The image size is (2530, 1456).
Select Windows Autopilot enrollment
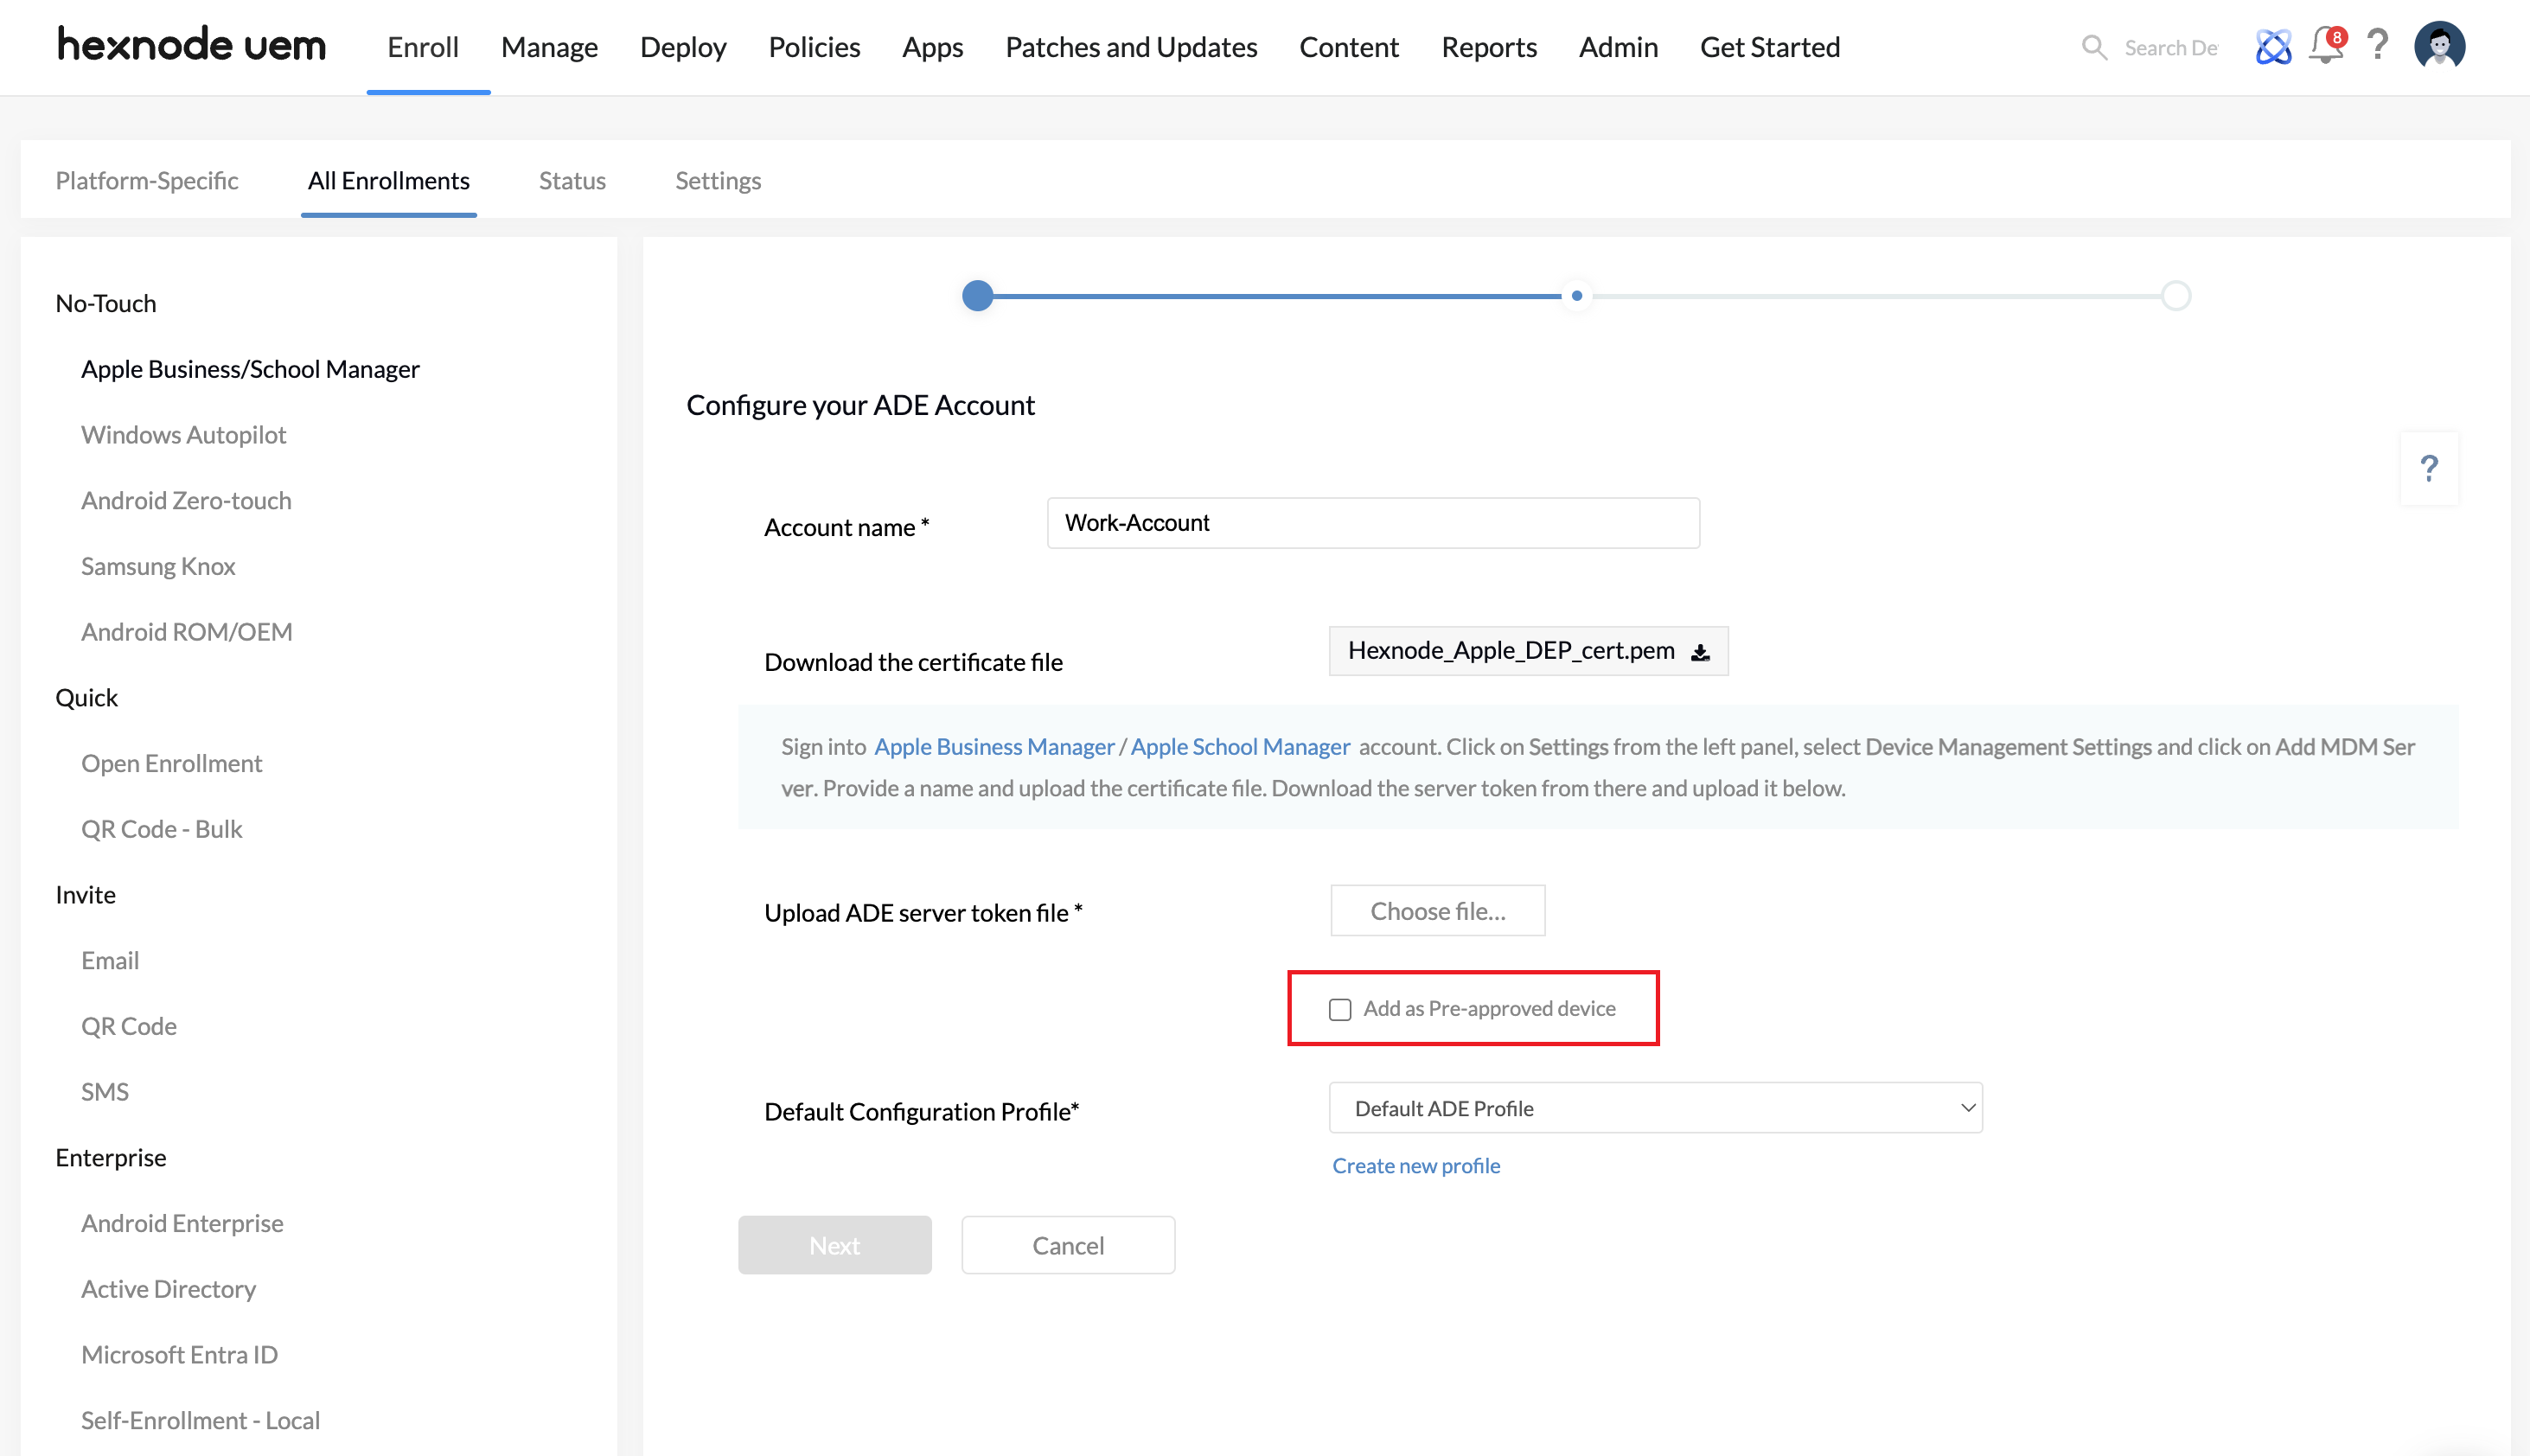[x=183, y=434]
